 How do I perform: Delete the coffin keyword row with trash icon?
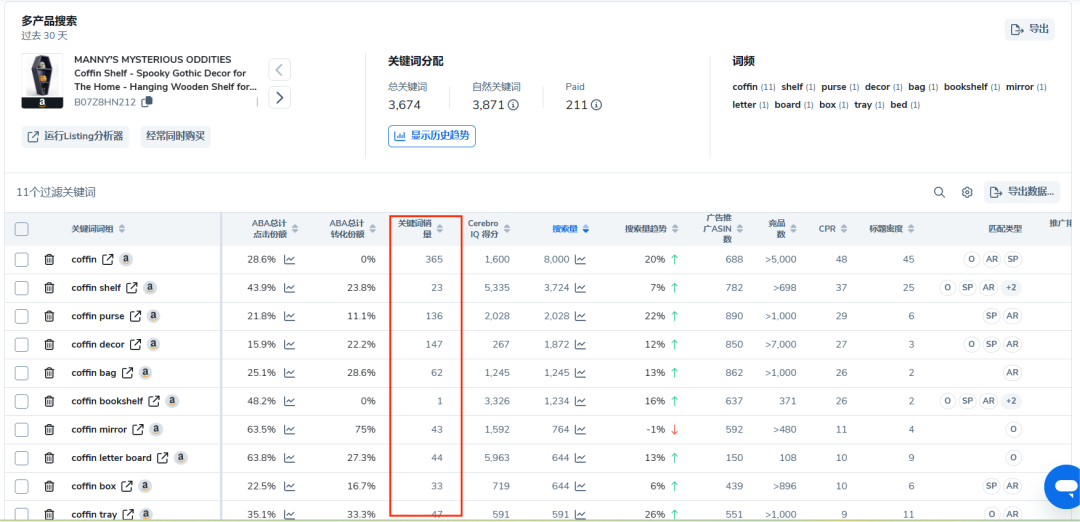[49, 260]
